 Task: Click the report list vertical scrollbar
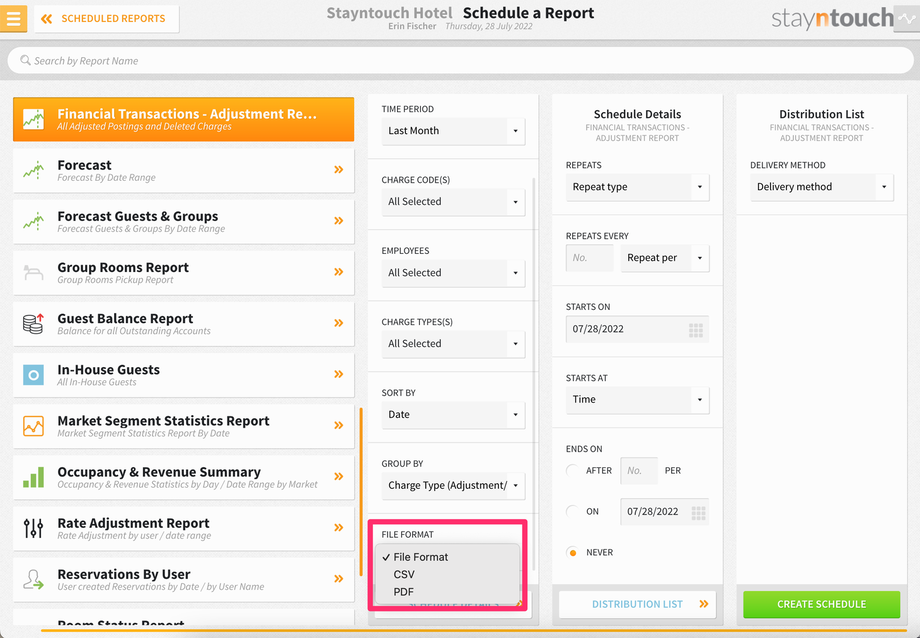(x=361, y=492)
